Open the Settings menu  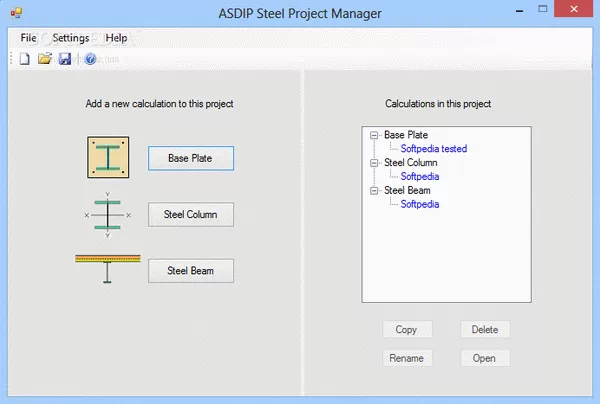70,37
